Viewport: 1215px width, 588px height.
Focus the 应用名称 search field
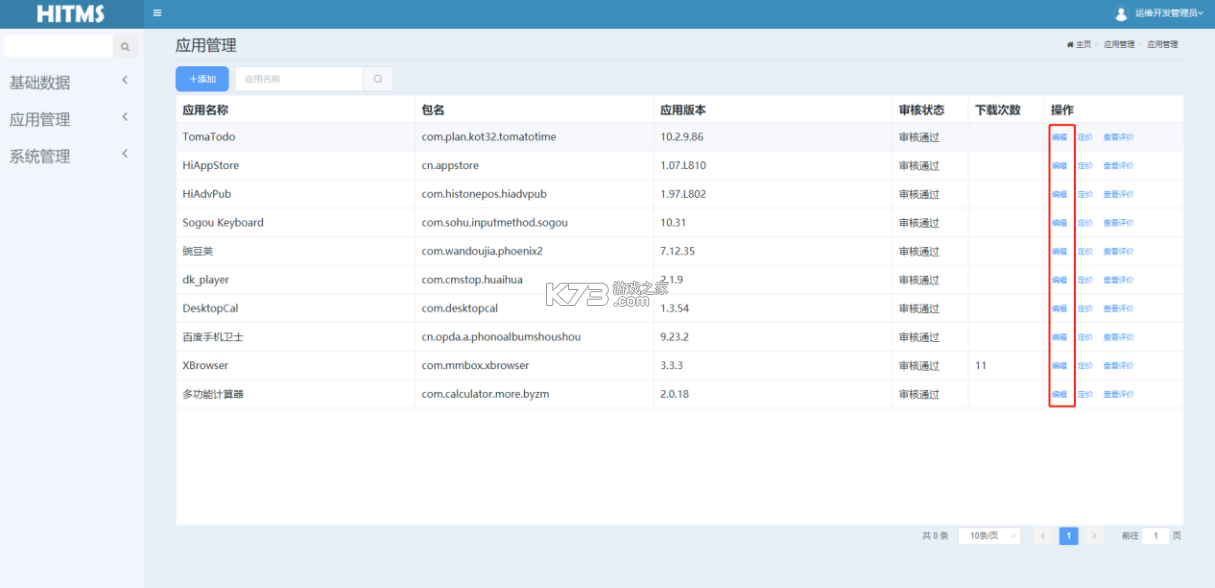[x=299, y=79]
